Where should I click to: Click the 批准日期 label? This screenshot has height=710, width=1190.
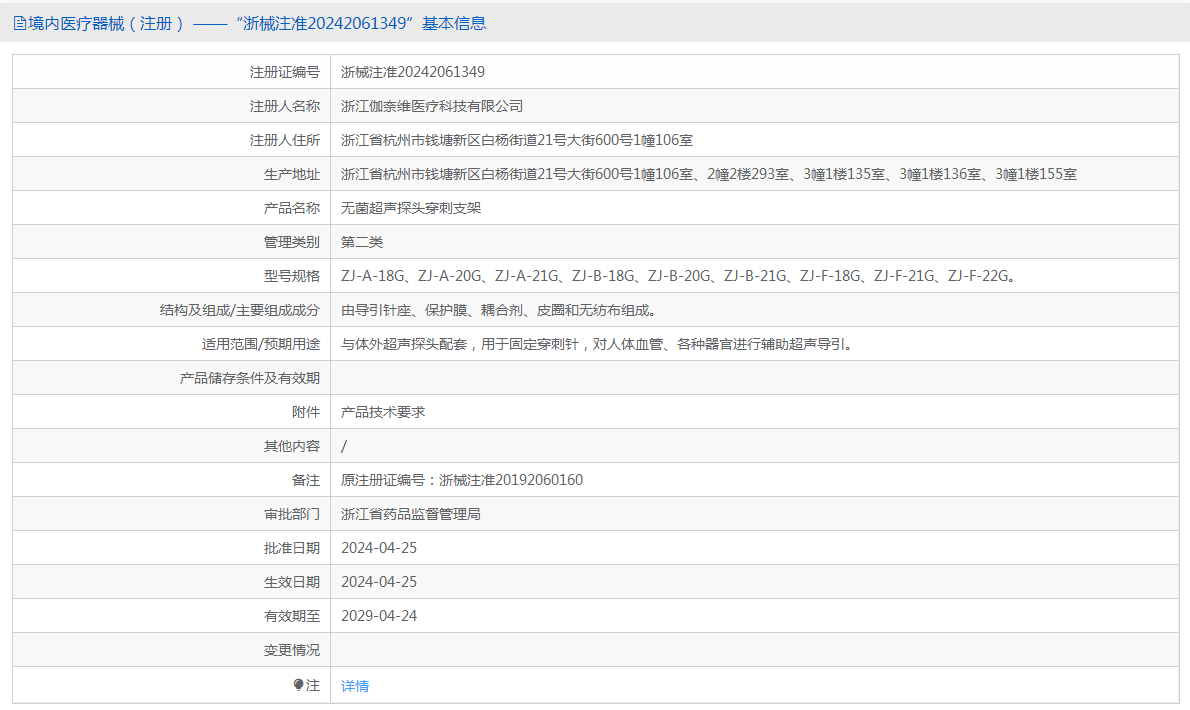tap(292, 548)
